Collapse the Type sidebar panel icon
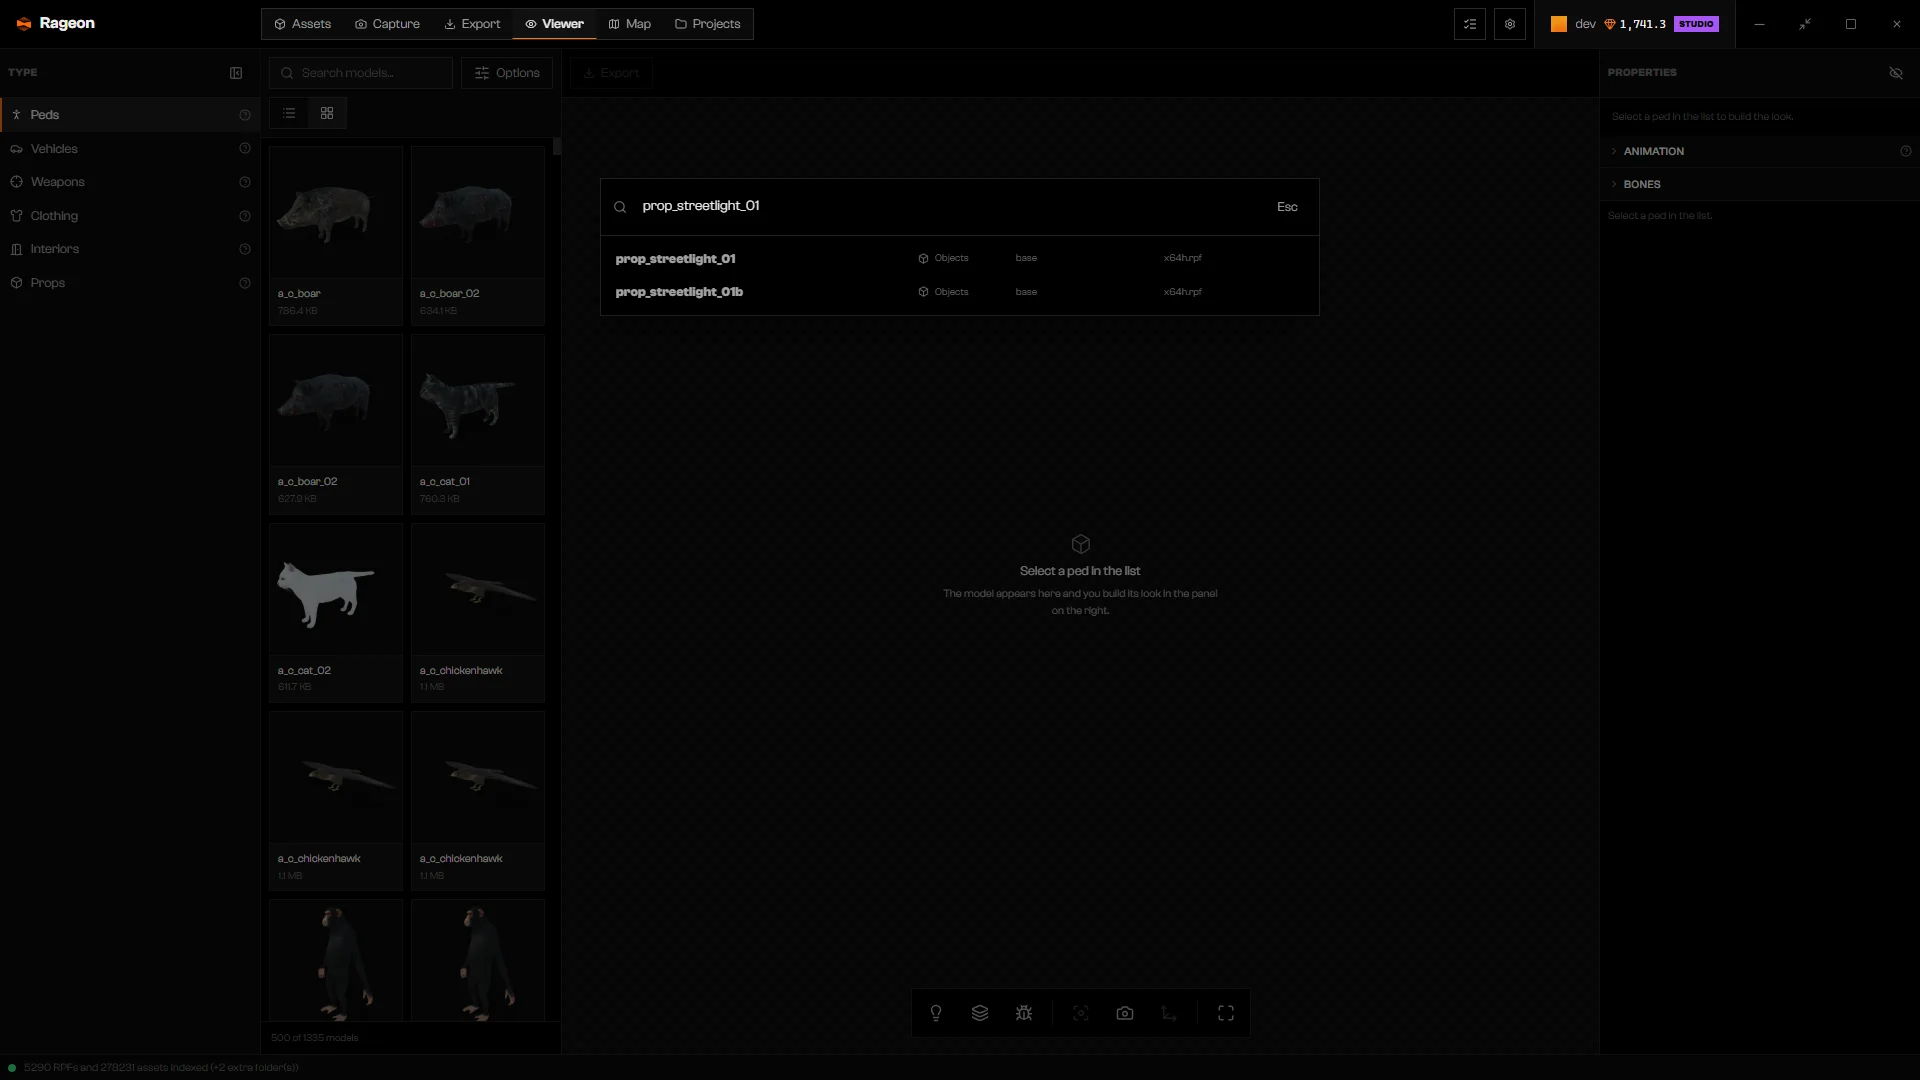Screen dimensions: 1920x1080 (x=236, y=73)
